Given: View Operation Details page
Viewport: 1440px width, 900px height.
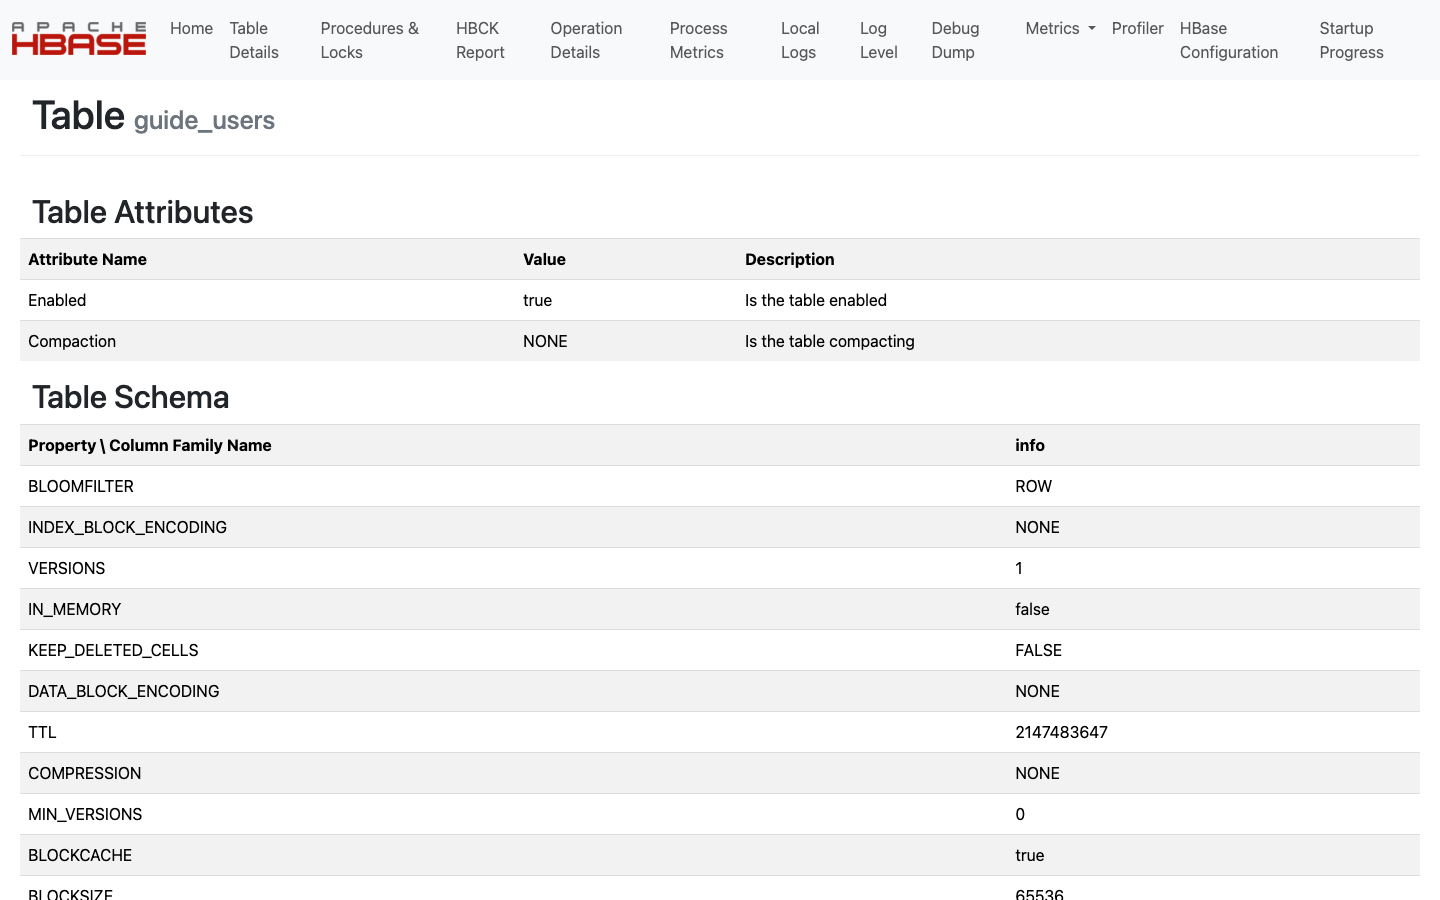Looking at the screenshot, I should point(586,40).
